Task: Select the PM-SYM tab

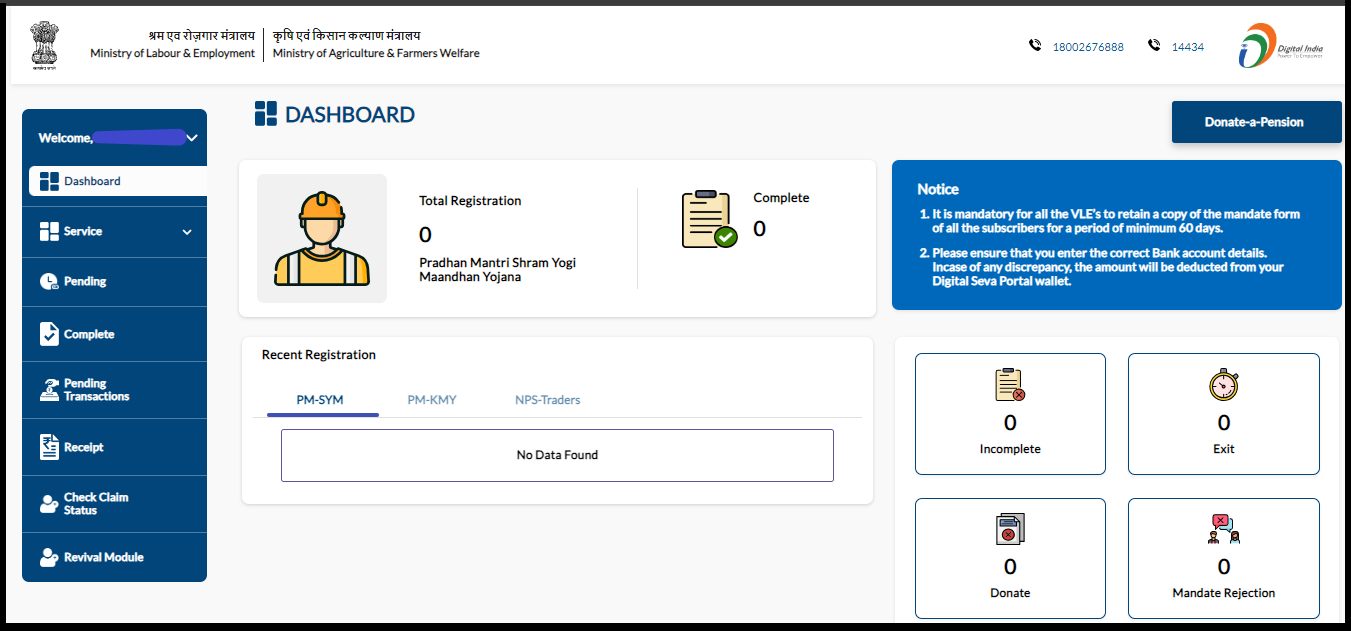Action: pos(320,400)
